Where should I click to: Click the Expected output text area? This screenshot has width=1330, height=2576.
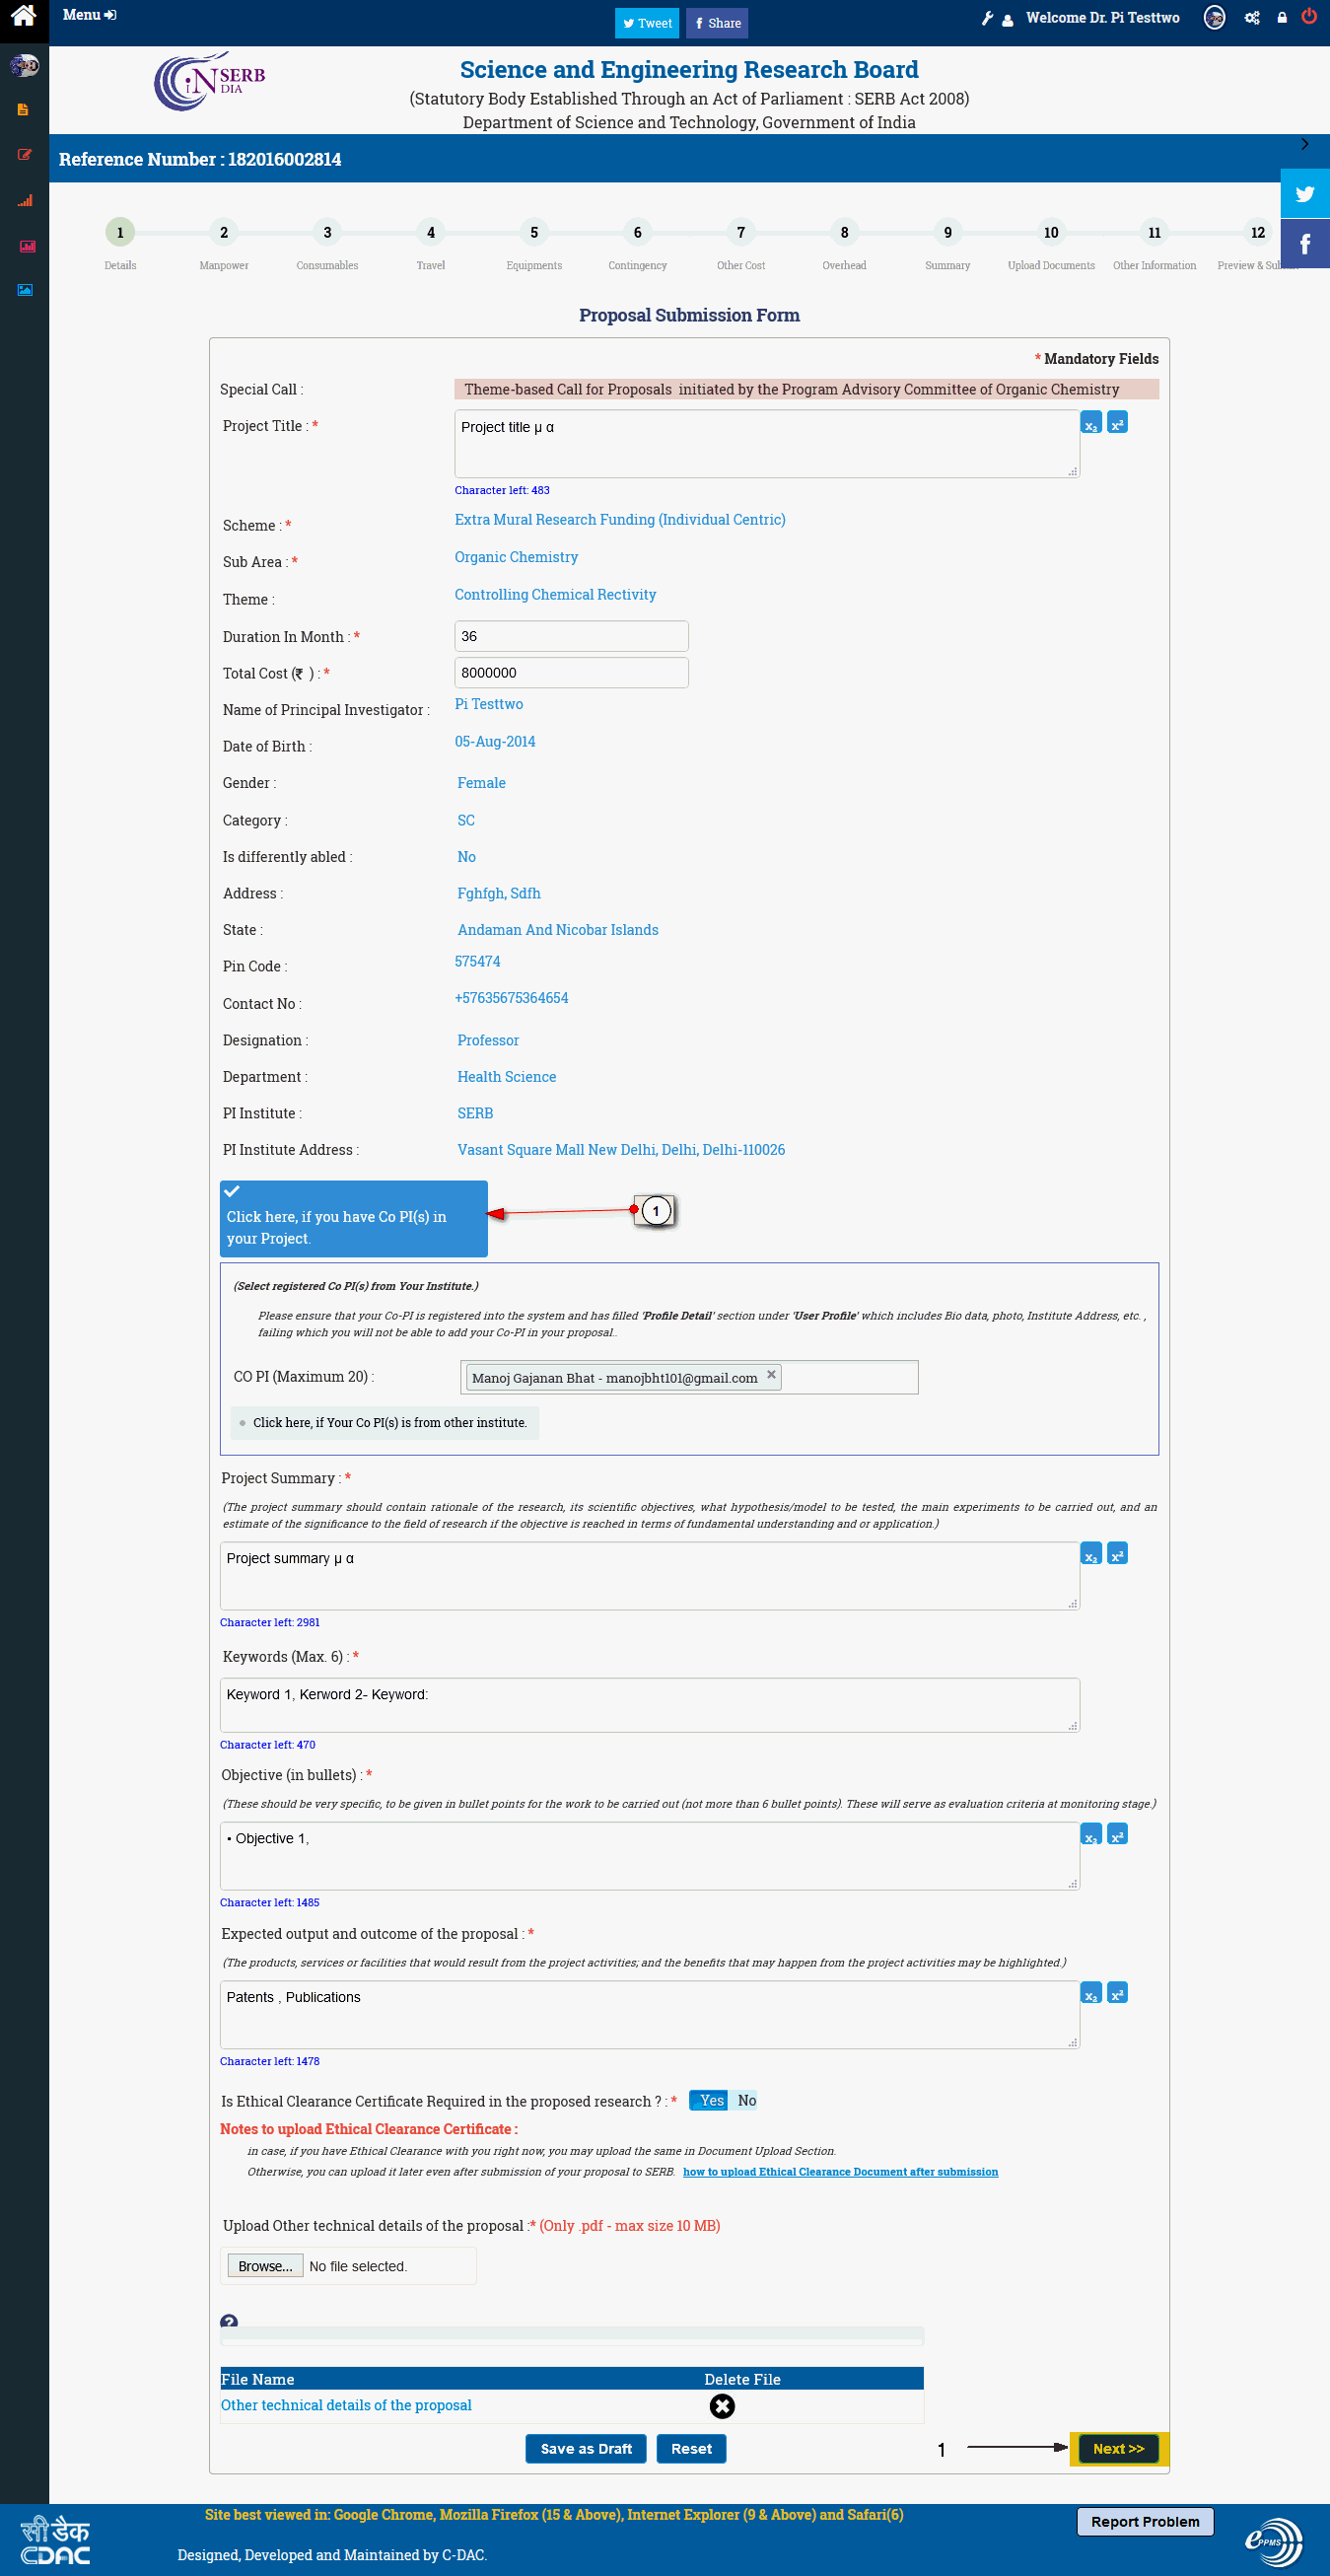coord(649,2015)
